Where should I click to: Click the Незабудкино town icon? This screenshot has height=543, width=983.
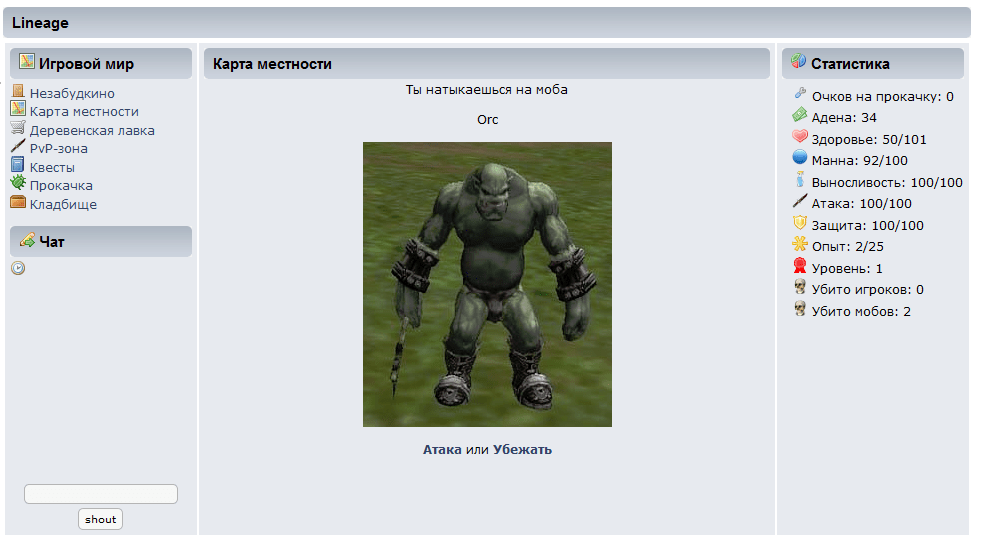click(18, 92)
